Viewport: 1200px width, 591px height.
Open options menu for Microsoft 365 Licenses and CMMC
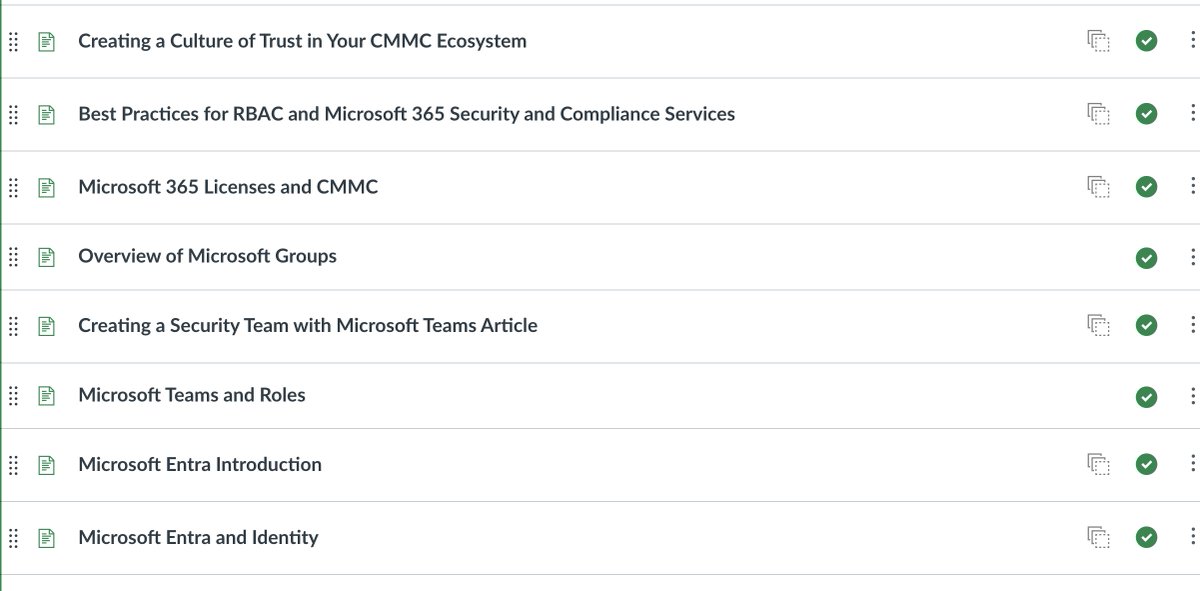pyautogui.click(x=1192, y=187)
